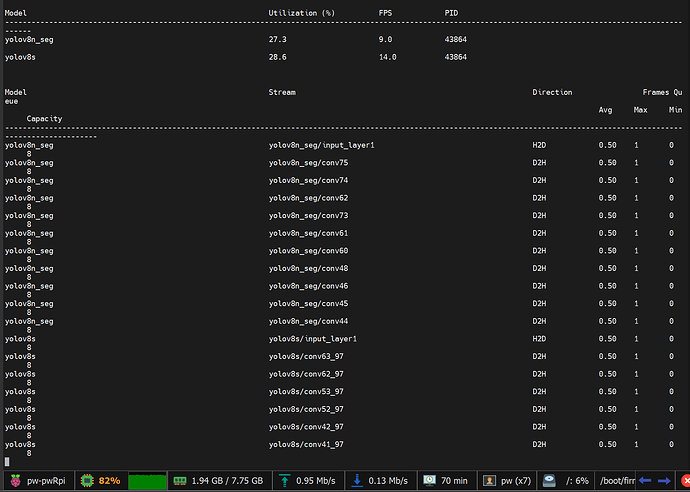Click the 1.94 GB / 7.75 GB memory readout
The width and height of the screenshot is (690, 492).
[229, 480]
